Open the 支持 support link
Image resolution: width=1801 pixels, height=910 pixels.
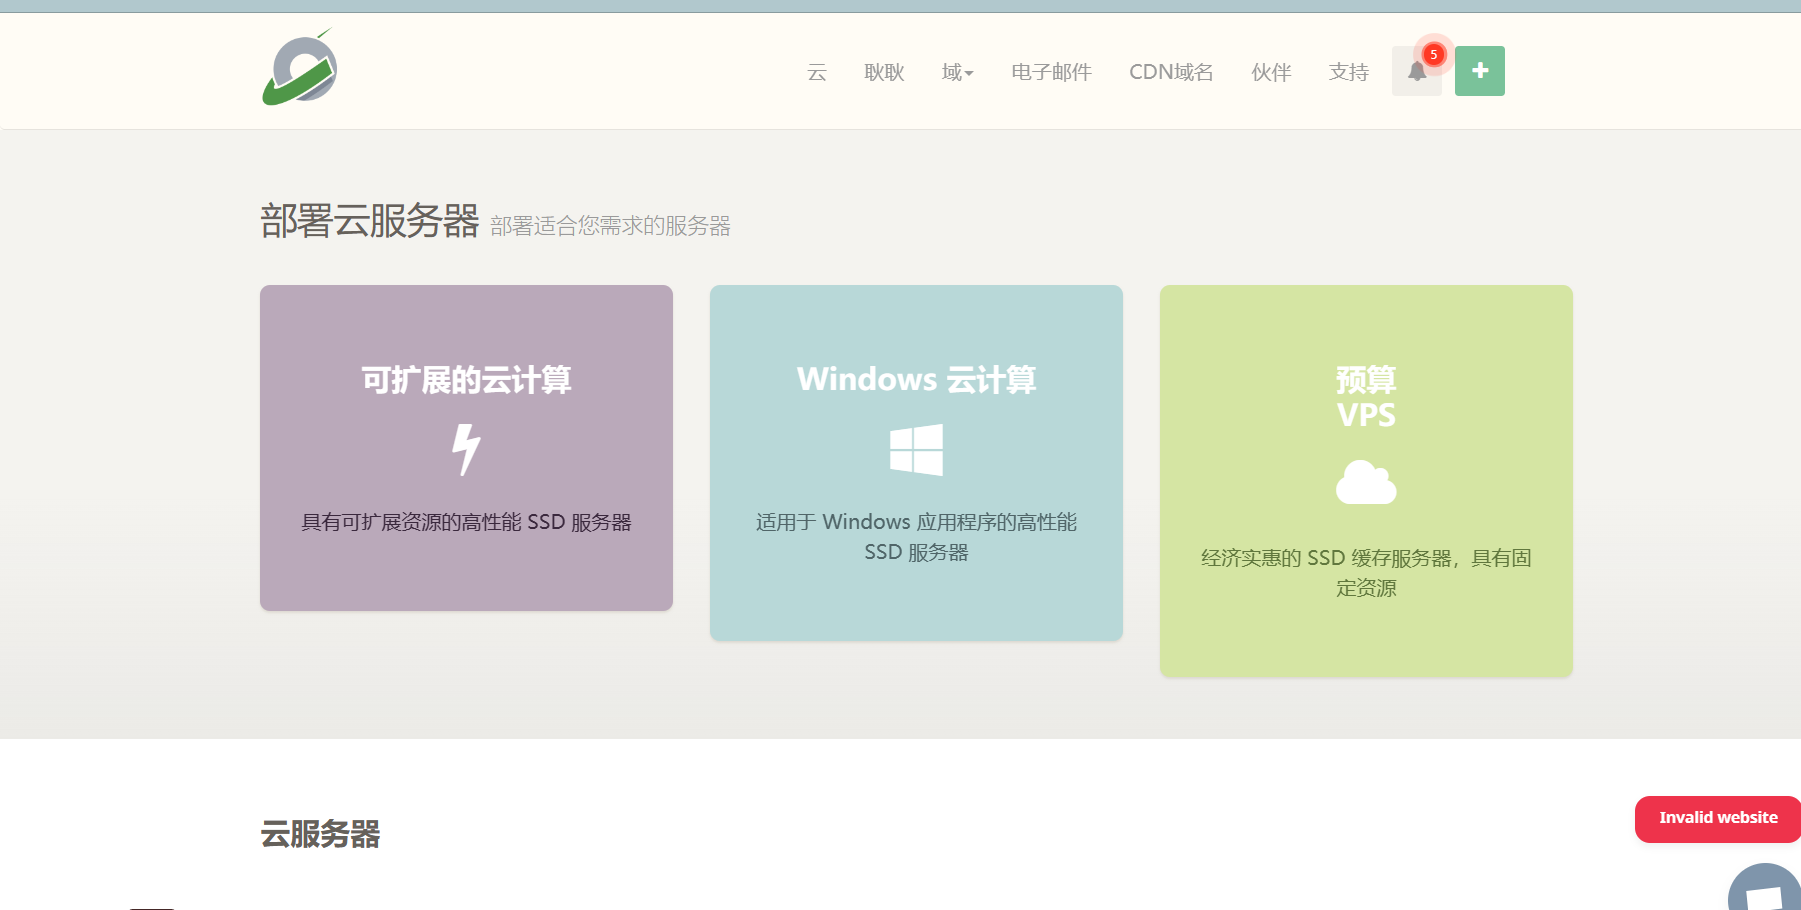1348,72
